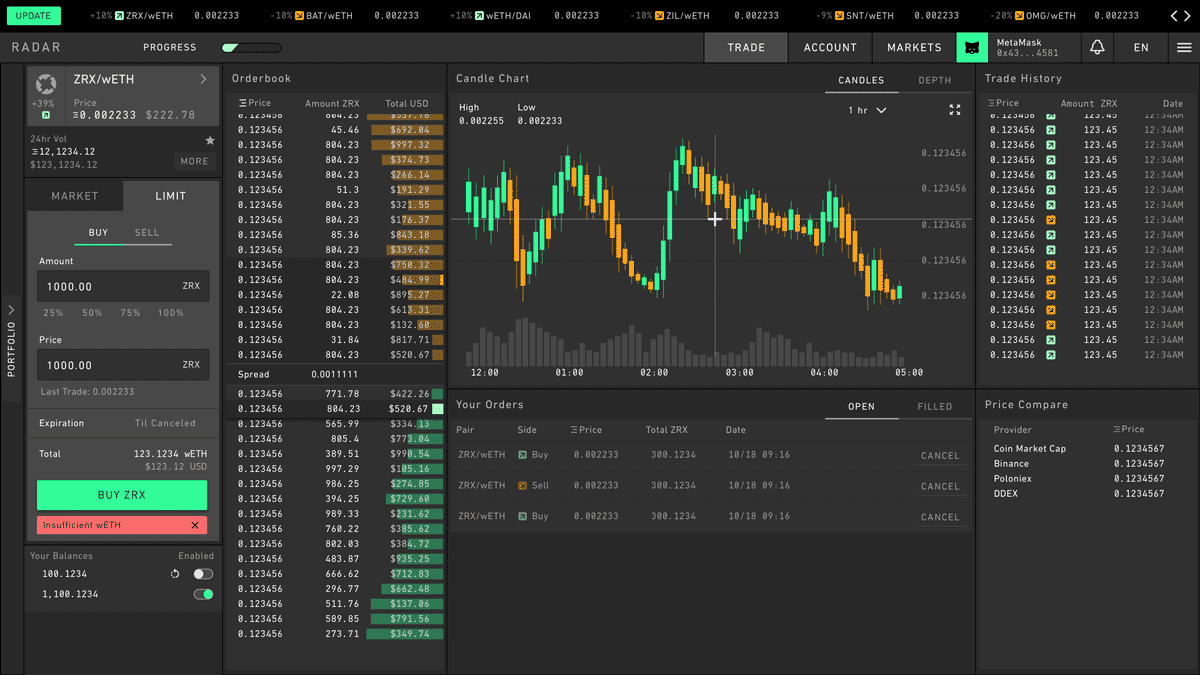
Task: Switch to the TRADE tab
Action: pos(746,47)
